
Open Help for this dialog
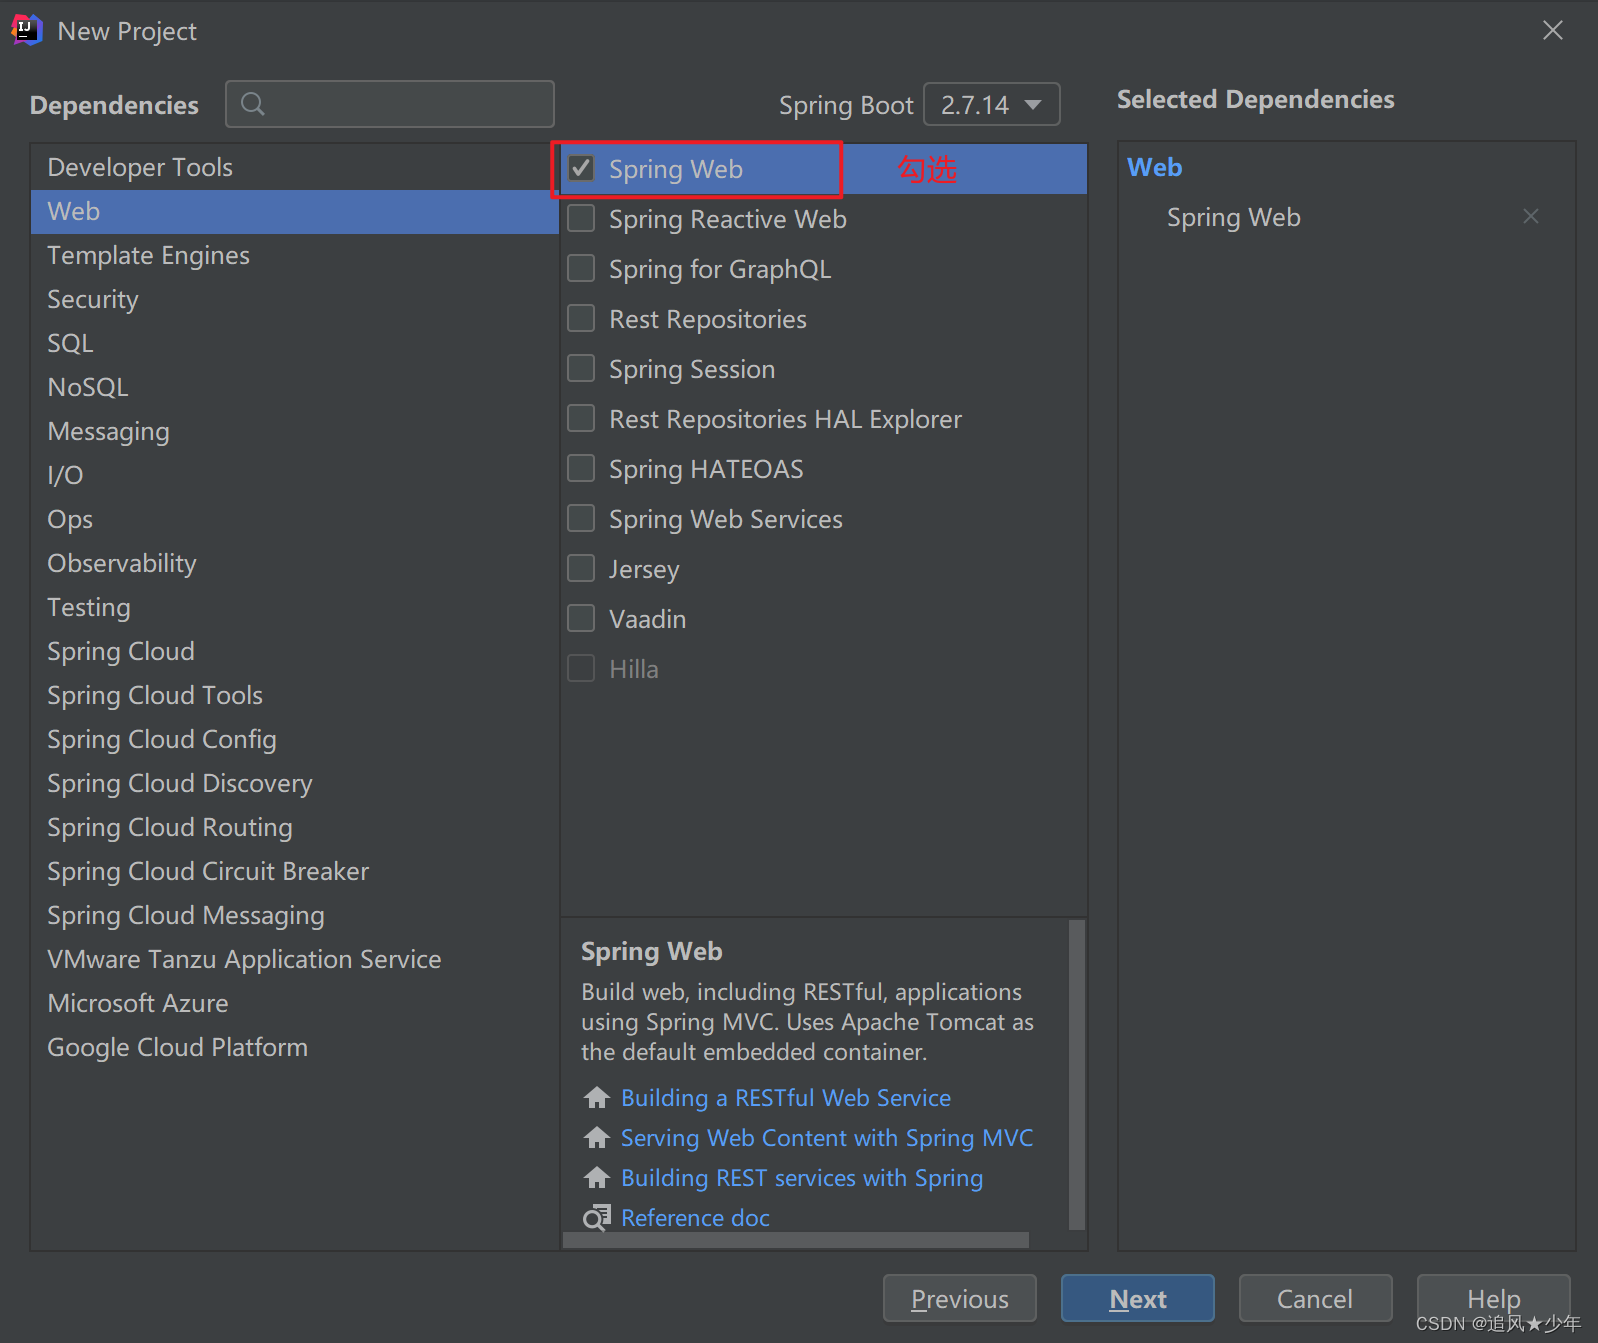click(1493, 1298)
